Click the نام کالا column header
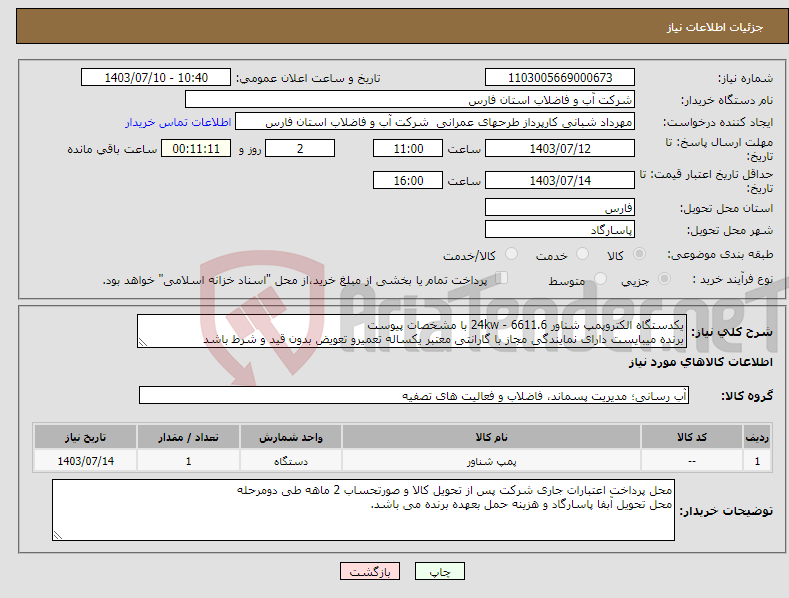Viewport: 789px width, 598px height. [x=491, y=437]
